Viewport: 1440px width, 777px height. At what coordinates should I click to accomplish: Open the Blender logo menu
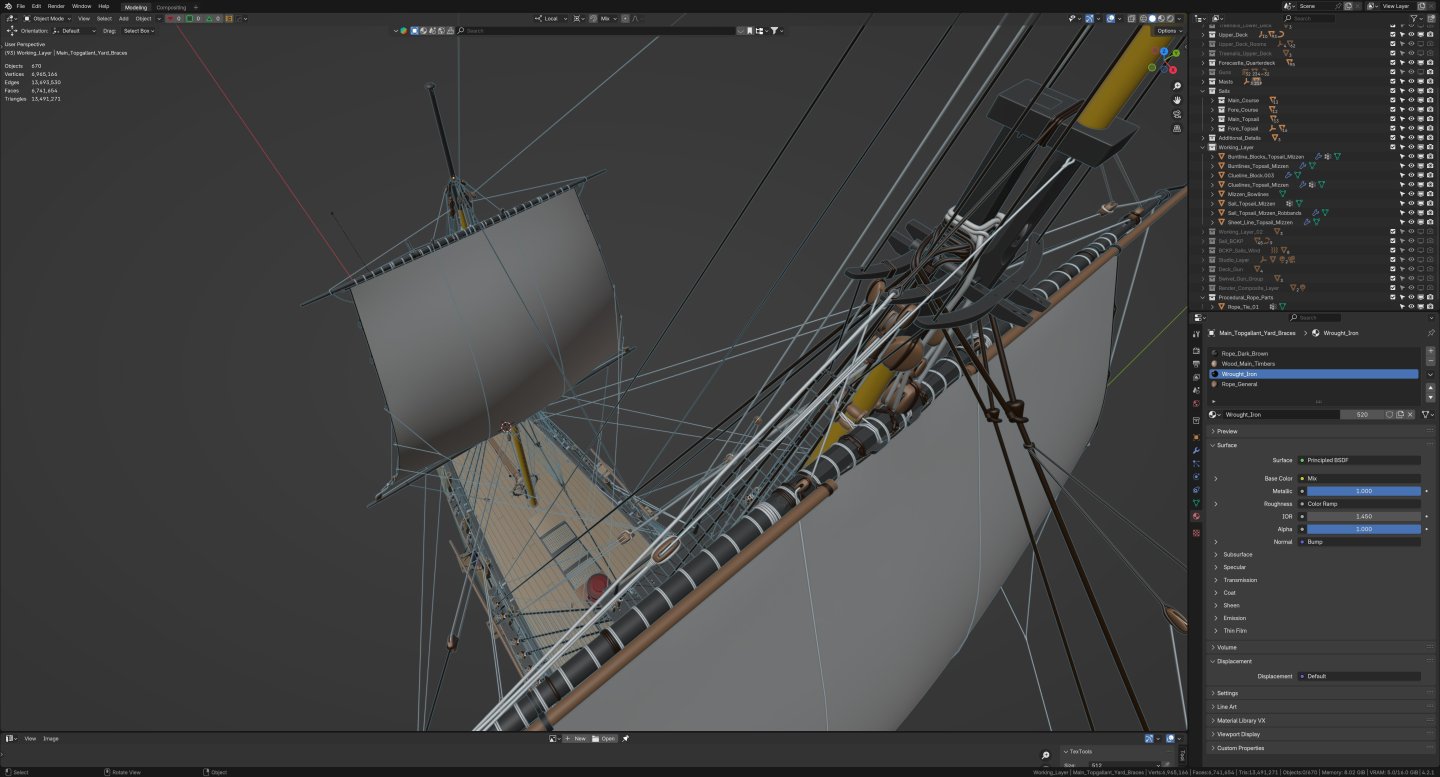coord(7,6)
